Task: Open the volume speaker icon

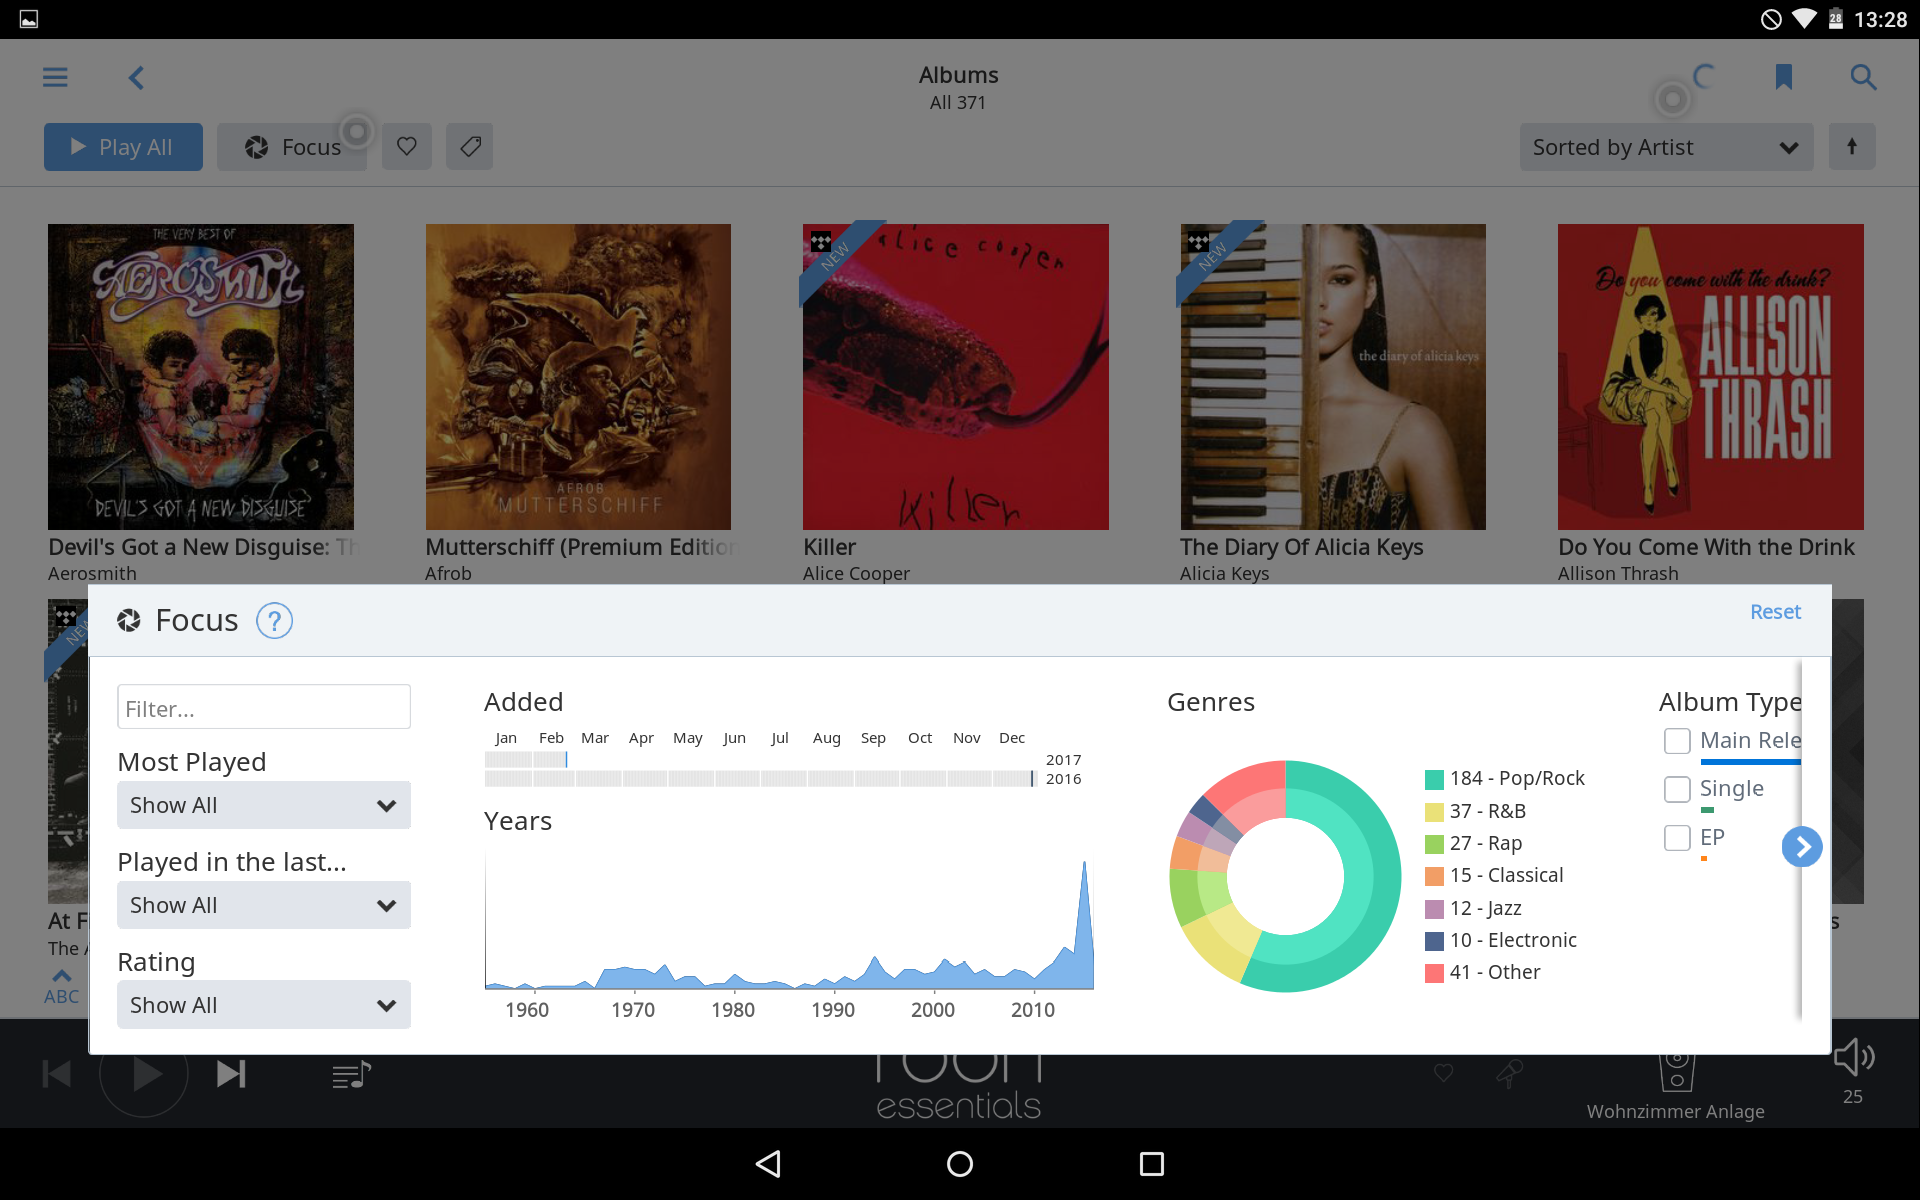Action: pos(1853,1057)
